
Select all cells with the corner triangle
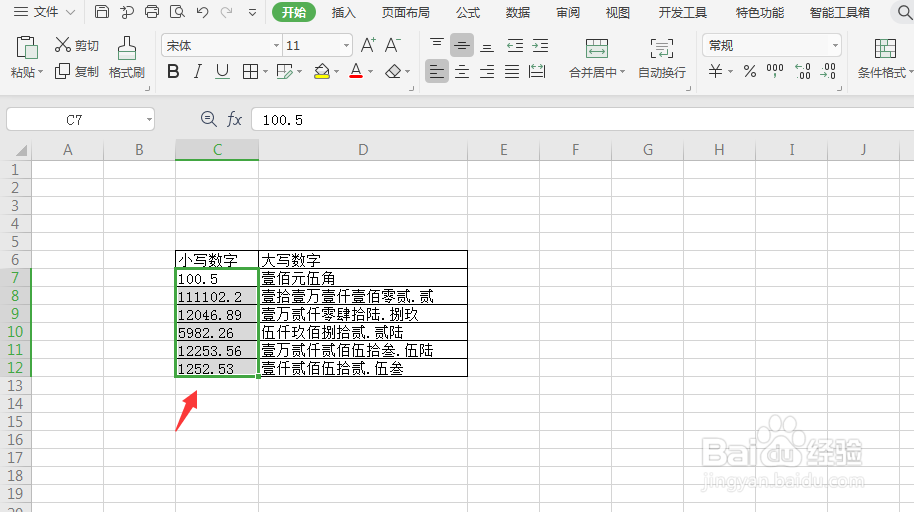(21, 150)
